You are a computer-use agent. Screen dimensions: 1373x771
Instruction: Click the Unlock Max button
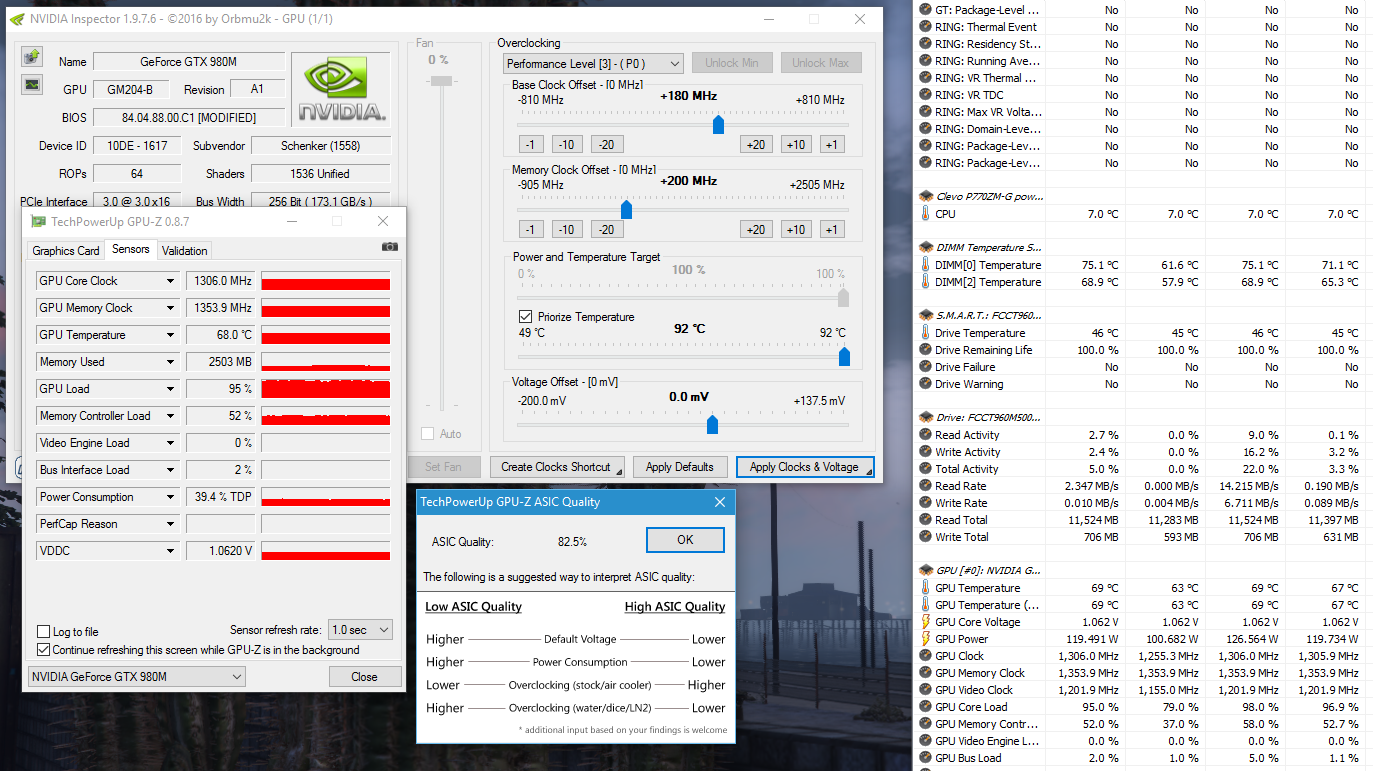821,63
